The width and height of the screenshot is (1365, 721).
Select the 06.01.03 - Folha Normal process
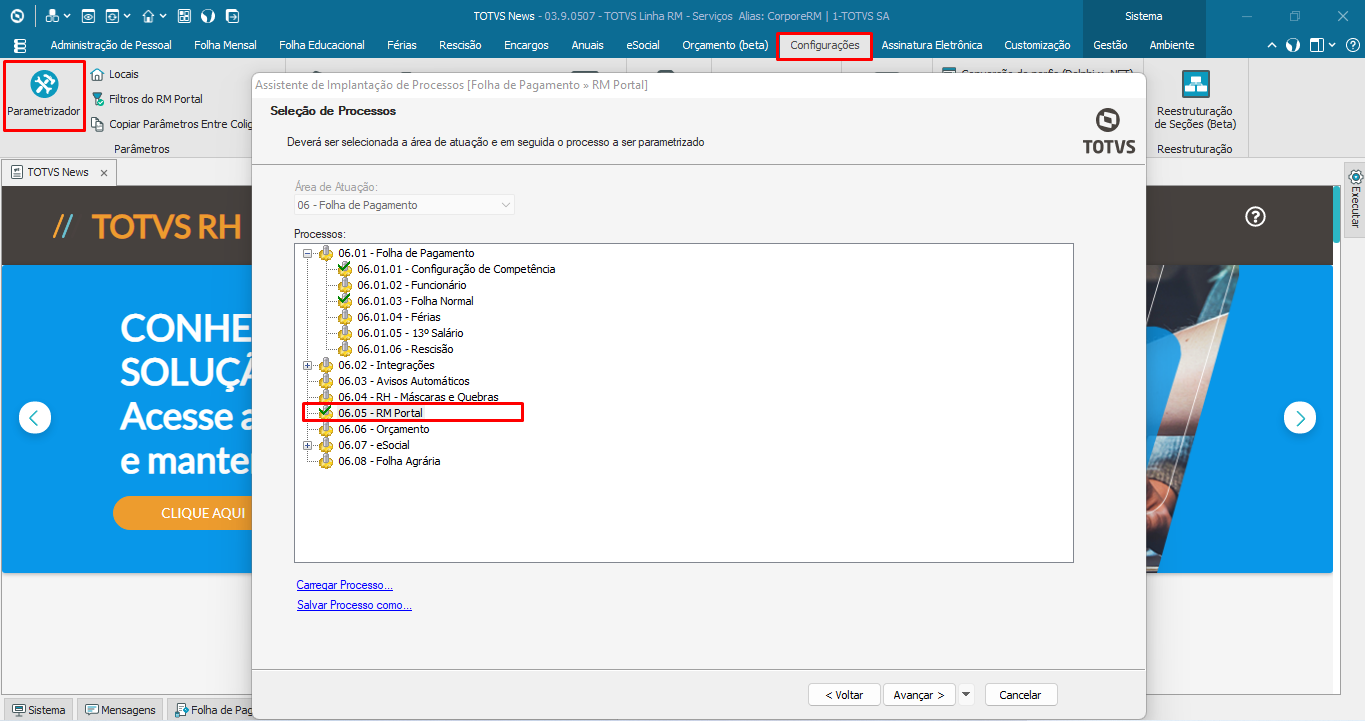[415, 301]
